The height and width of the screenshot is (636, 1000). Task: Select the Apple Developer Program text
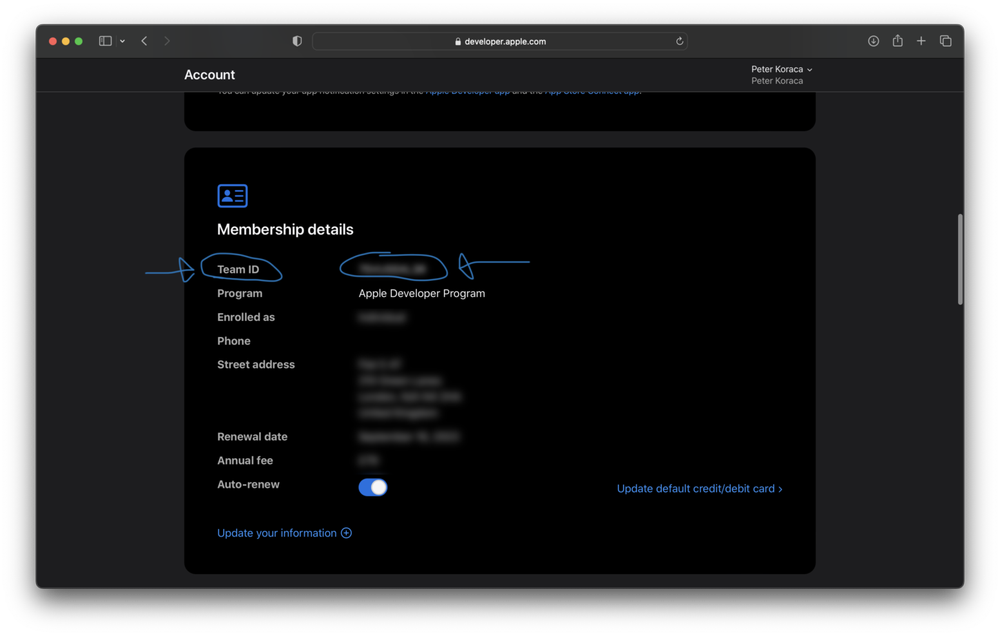point(422,293)
